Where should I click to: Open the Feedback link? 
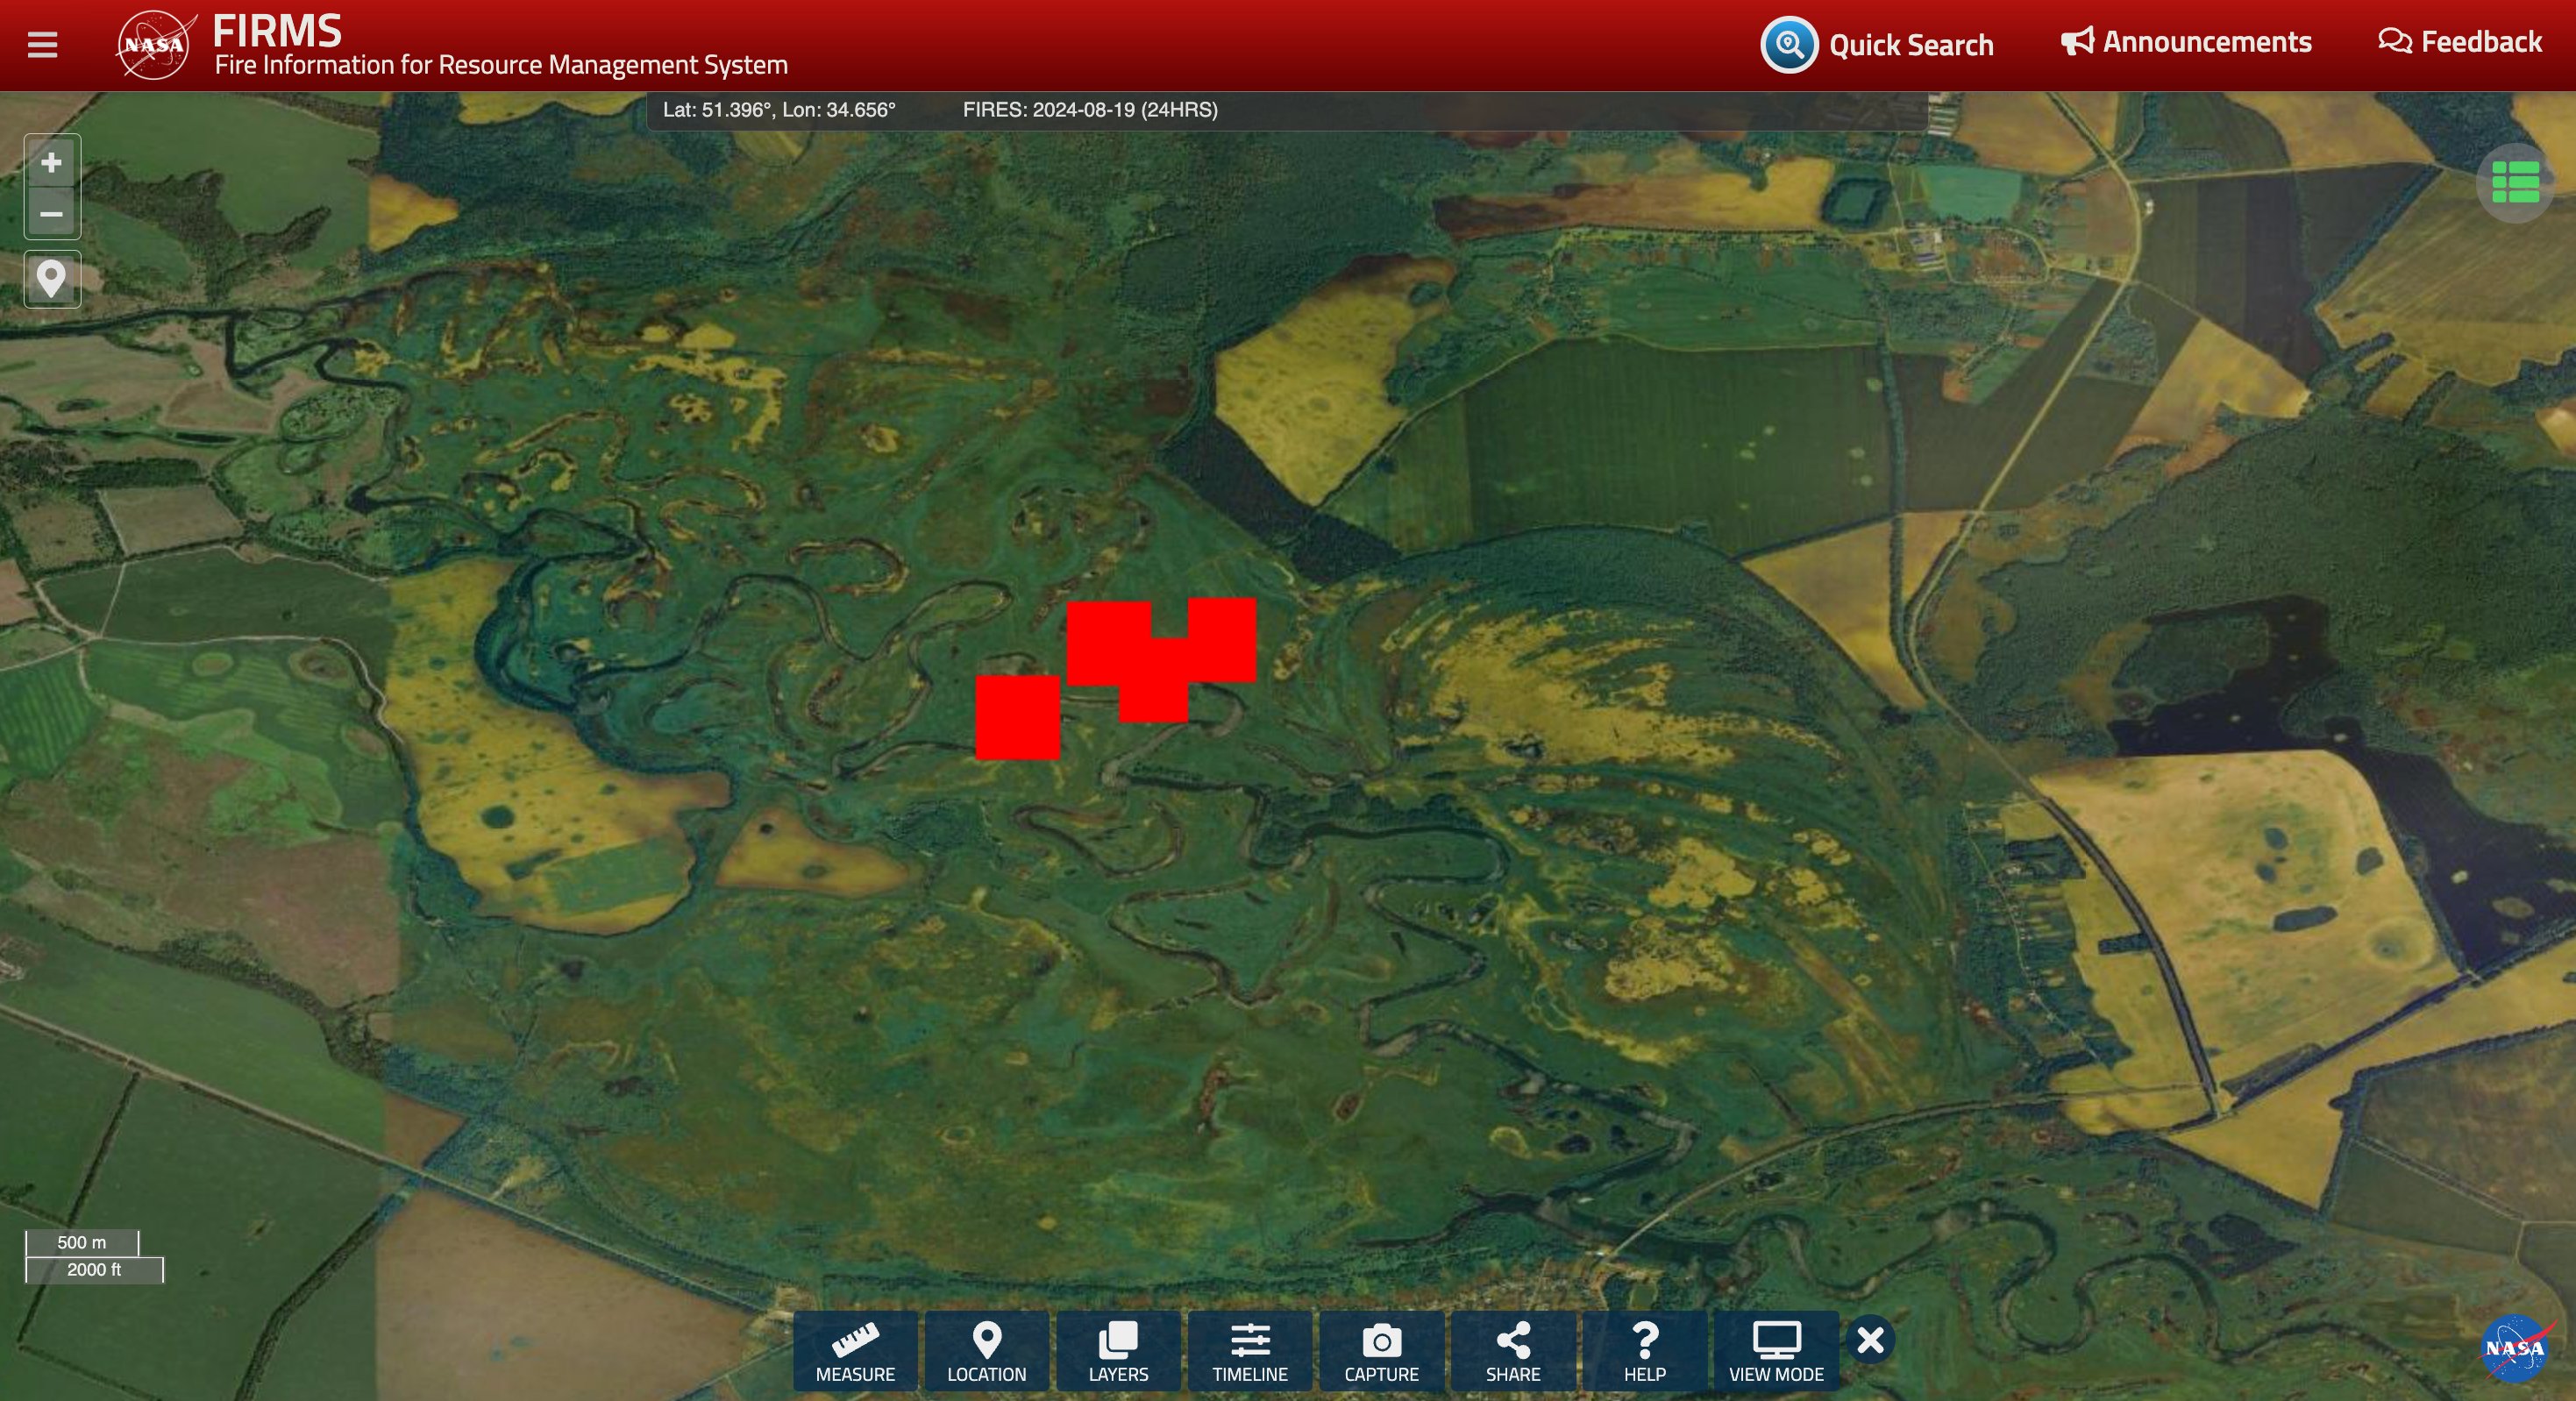coord(2460,42)
